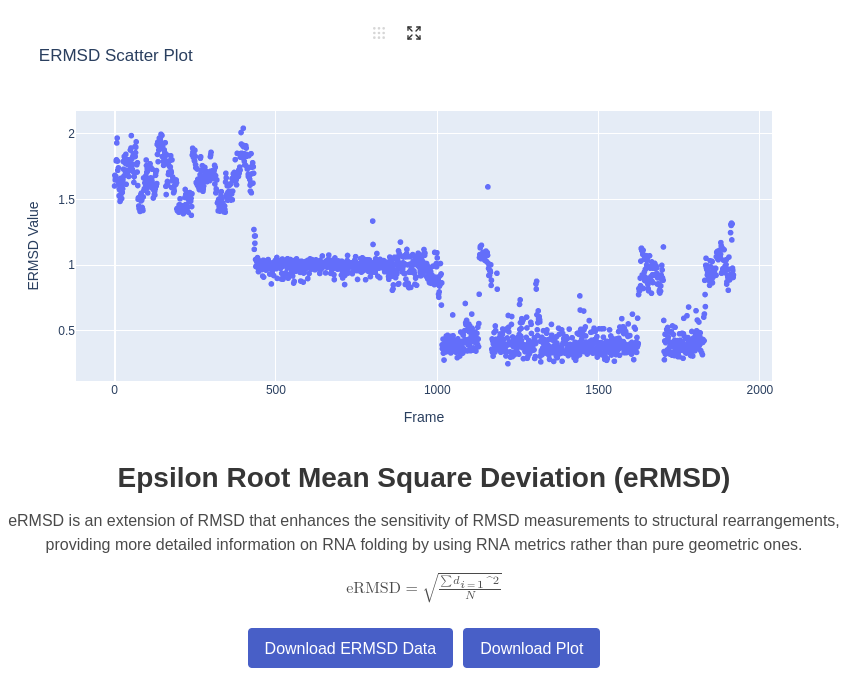This screenshot has width=849, height=673.
Task: Click the eRMSD formula expression
Action: (x=423, y=587)
